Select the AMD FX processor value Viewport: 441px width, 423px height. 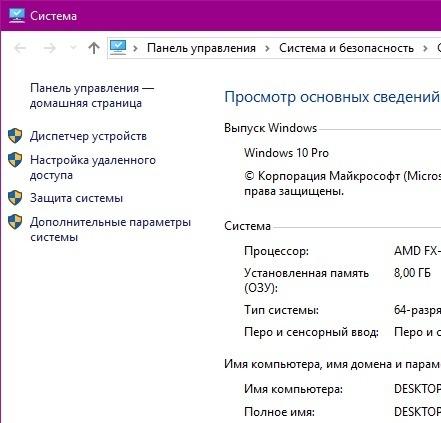point(417,251)
